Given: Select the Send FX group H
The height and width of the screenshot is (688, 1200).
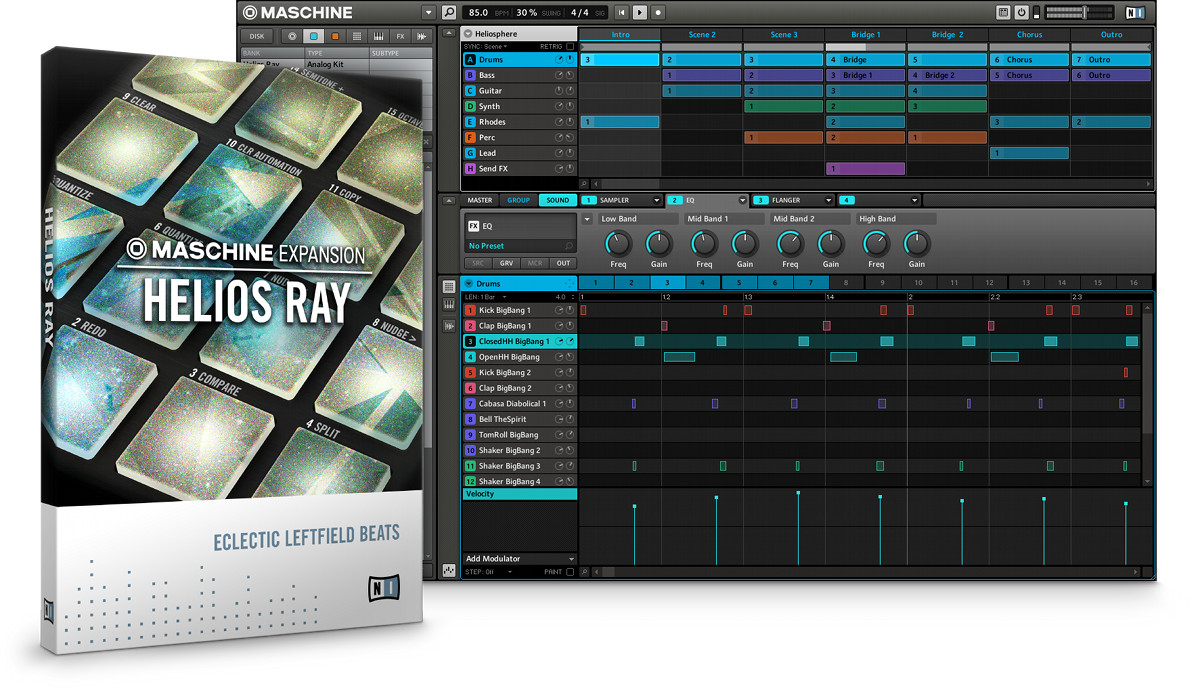Looking at the screenshot, I should point(519,169).
